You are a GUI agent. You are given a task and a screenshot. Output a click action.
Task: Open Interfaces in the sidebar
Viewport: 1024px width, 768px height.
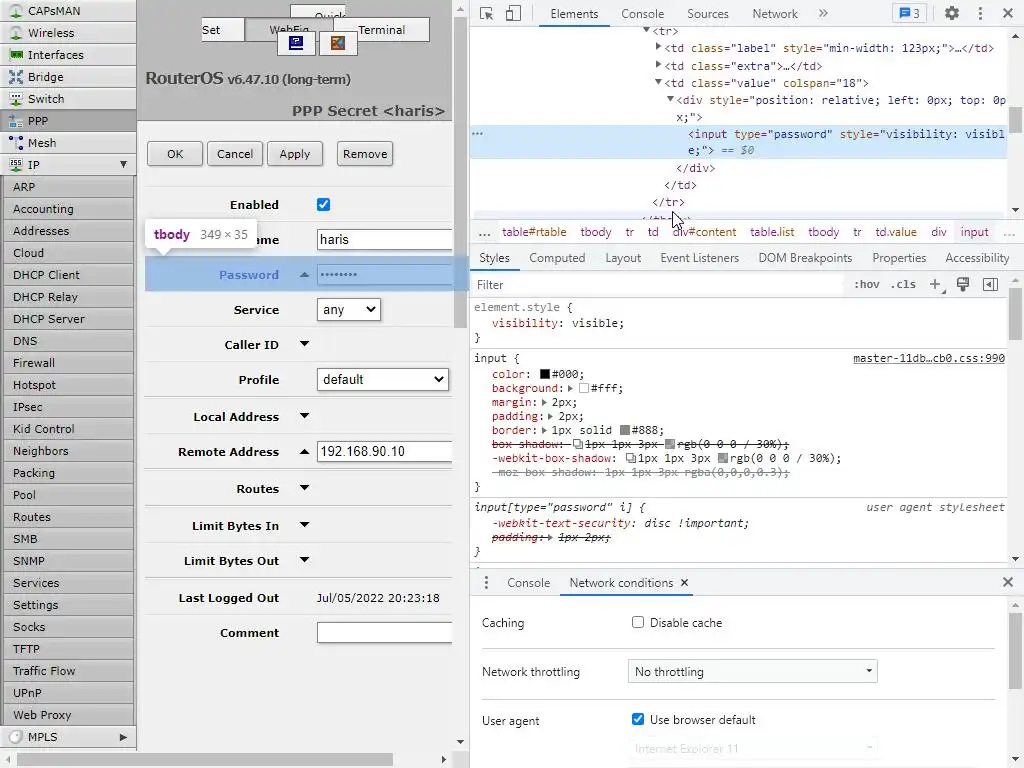(68, 55)
